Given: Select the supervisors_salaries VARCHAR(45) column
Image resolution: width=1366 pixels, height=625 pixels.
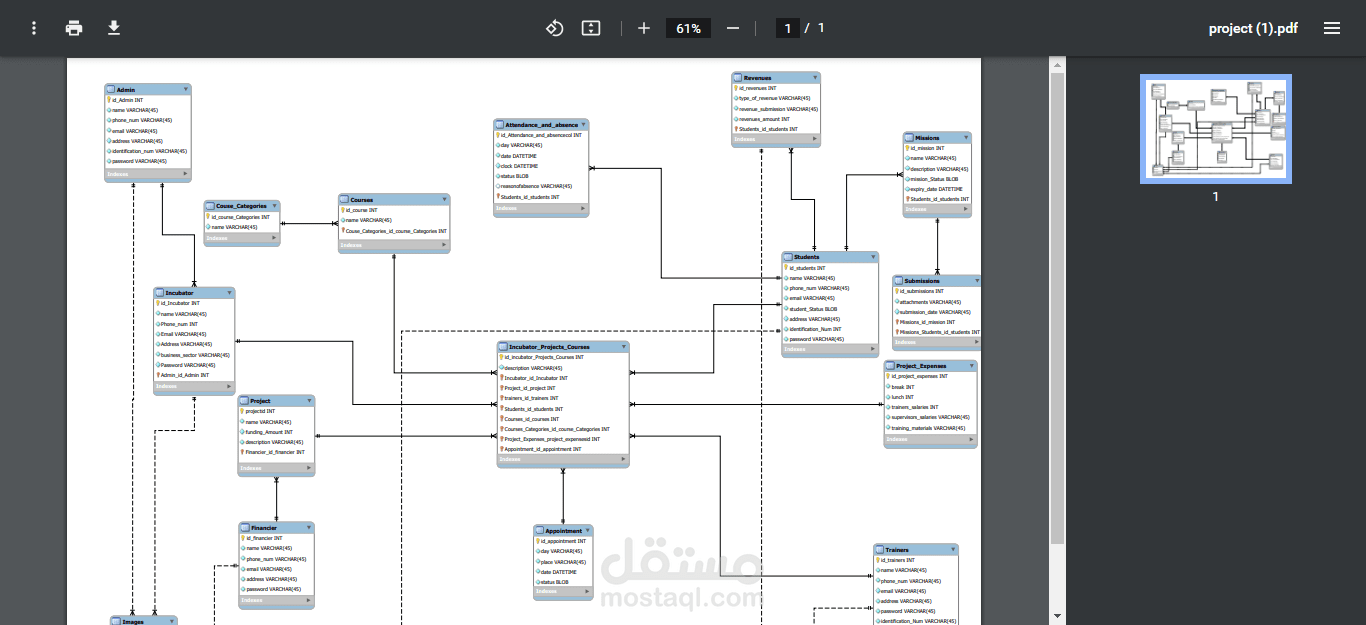Looking at the screenshot, I should [930, 417].
